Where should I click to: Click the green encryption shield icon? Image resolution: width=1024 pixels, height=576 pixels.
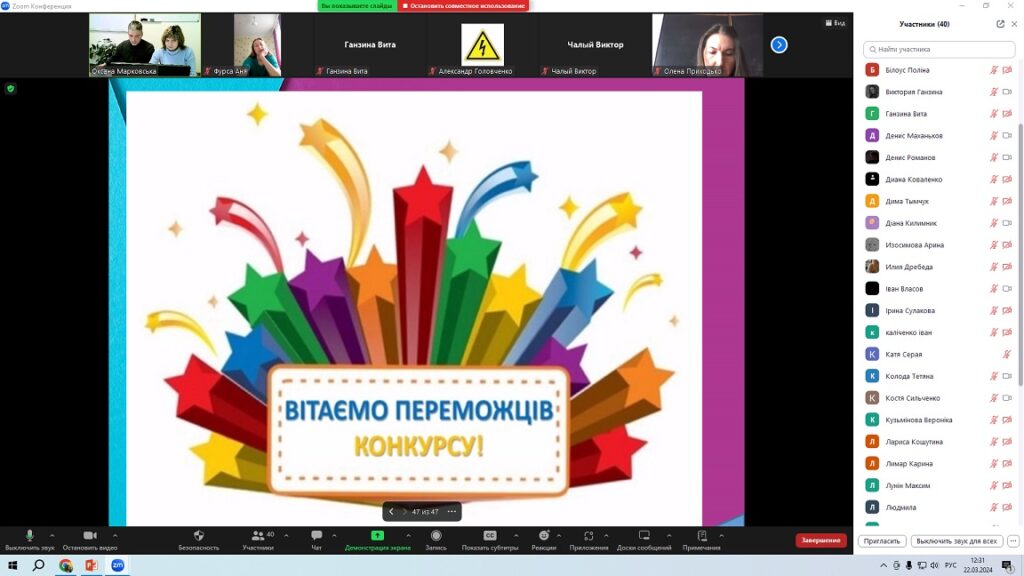[x=10, y=88]
